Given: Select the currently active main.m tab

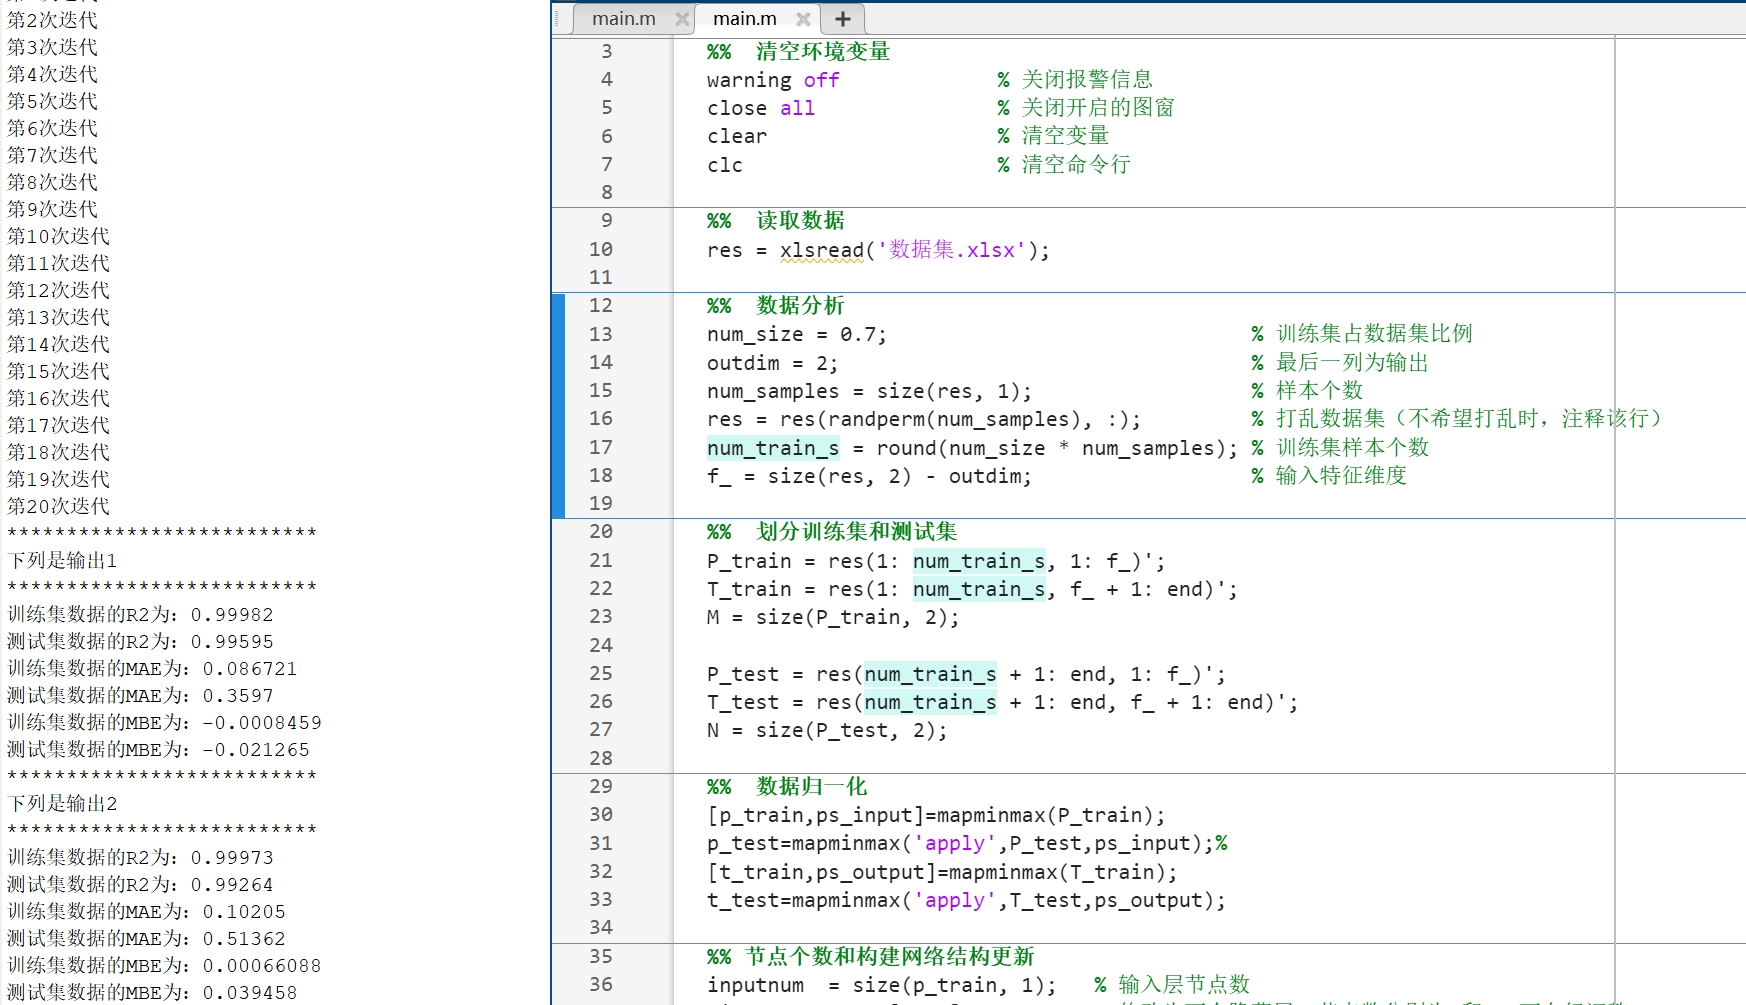Looking at the screenshot, I should (744, 19).
